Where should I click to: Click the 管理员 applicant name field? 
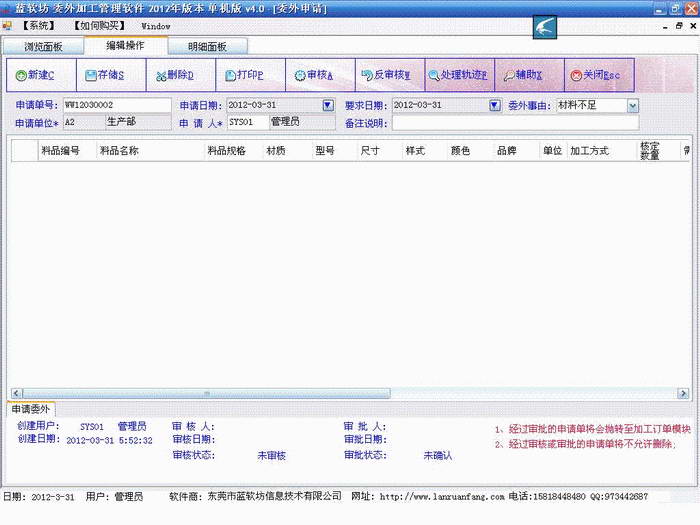302,122
